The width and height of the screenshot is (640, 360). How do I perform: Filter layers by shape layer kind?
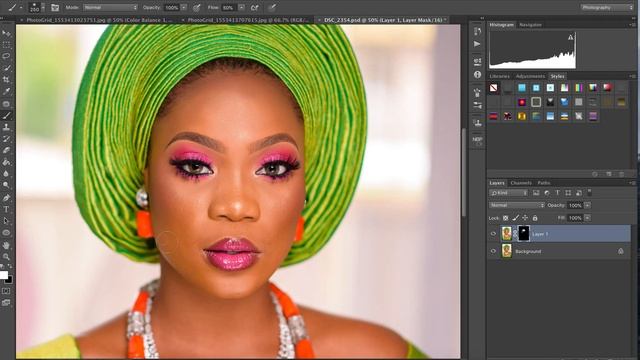pyautogui.click(x=568, y=193)
